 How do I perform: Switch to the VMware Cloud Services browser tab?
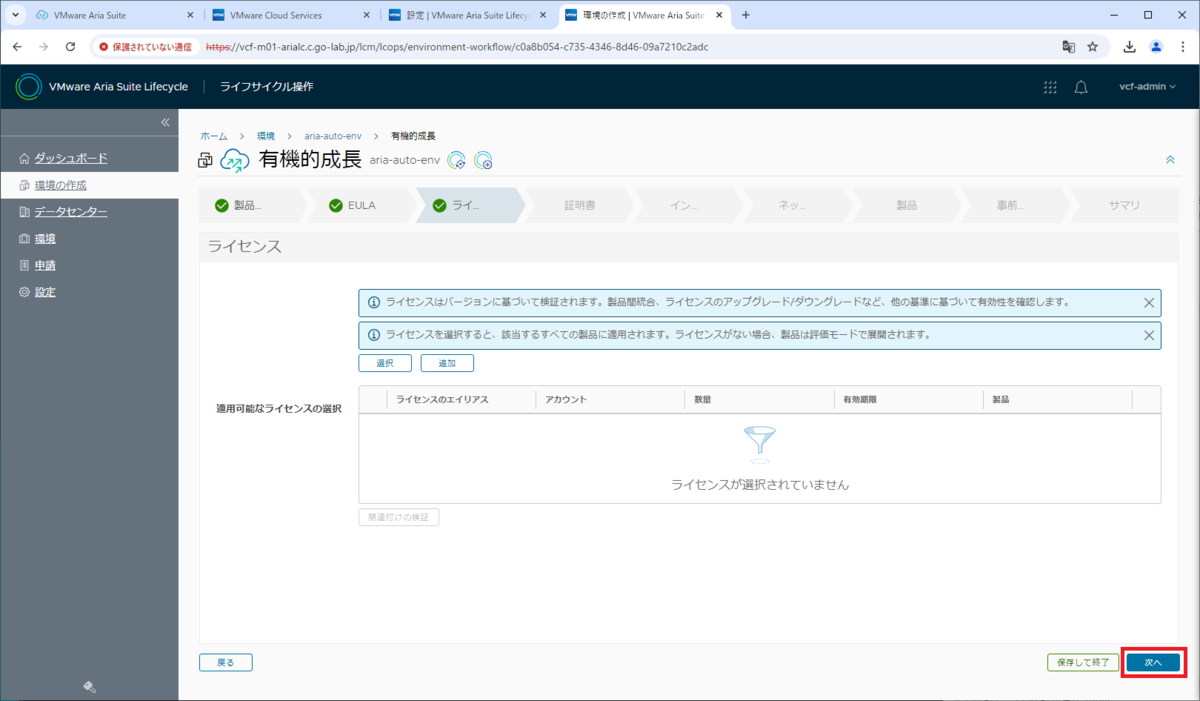pyautogui.click(x=289, y=15)
